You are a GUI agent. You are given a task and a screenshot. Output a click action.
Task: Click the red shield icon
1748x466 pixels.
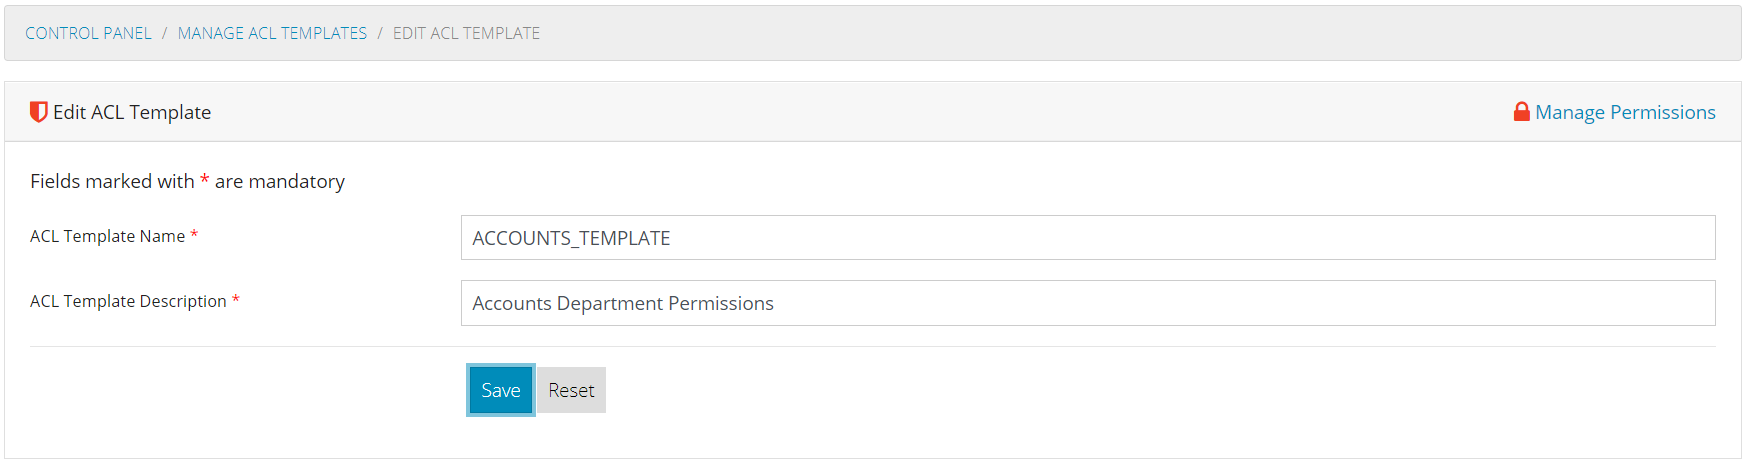pyautogui.click(x=39, y=112)
